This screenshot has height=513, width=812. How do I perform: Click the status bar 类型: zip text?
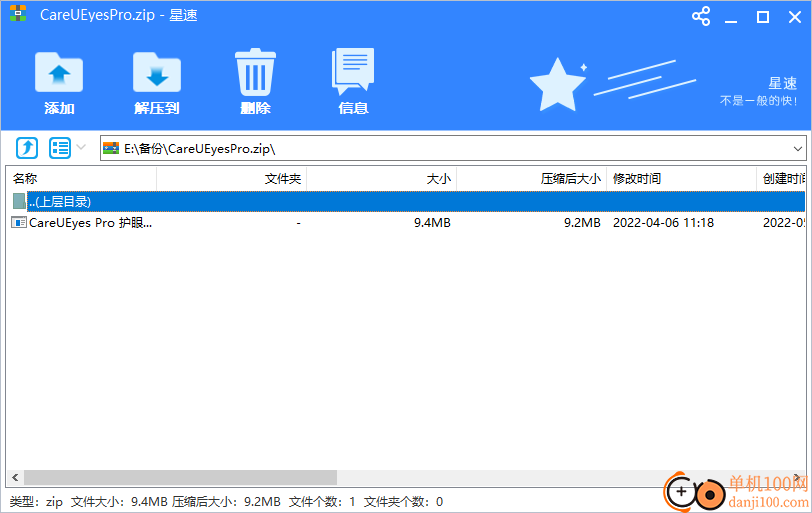coord(36,502)
